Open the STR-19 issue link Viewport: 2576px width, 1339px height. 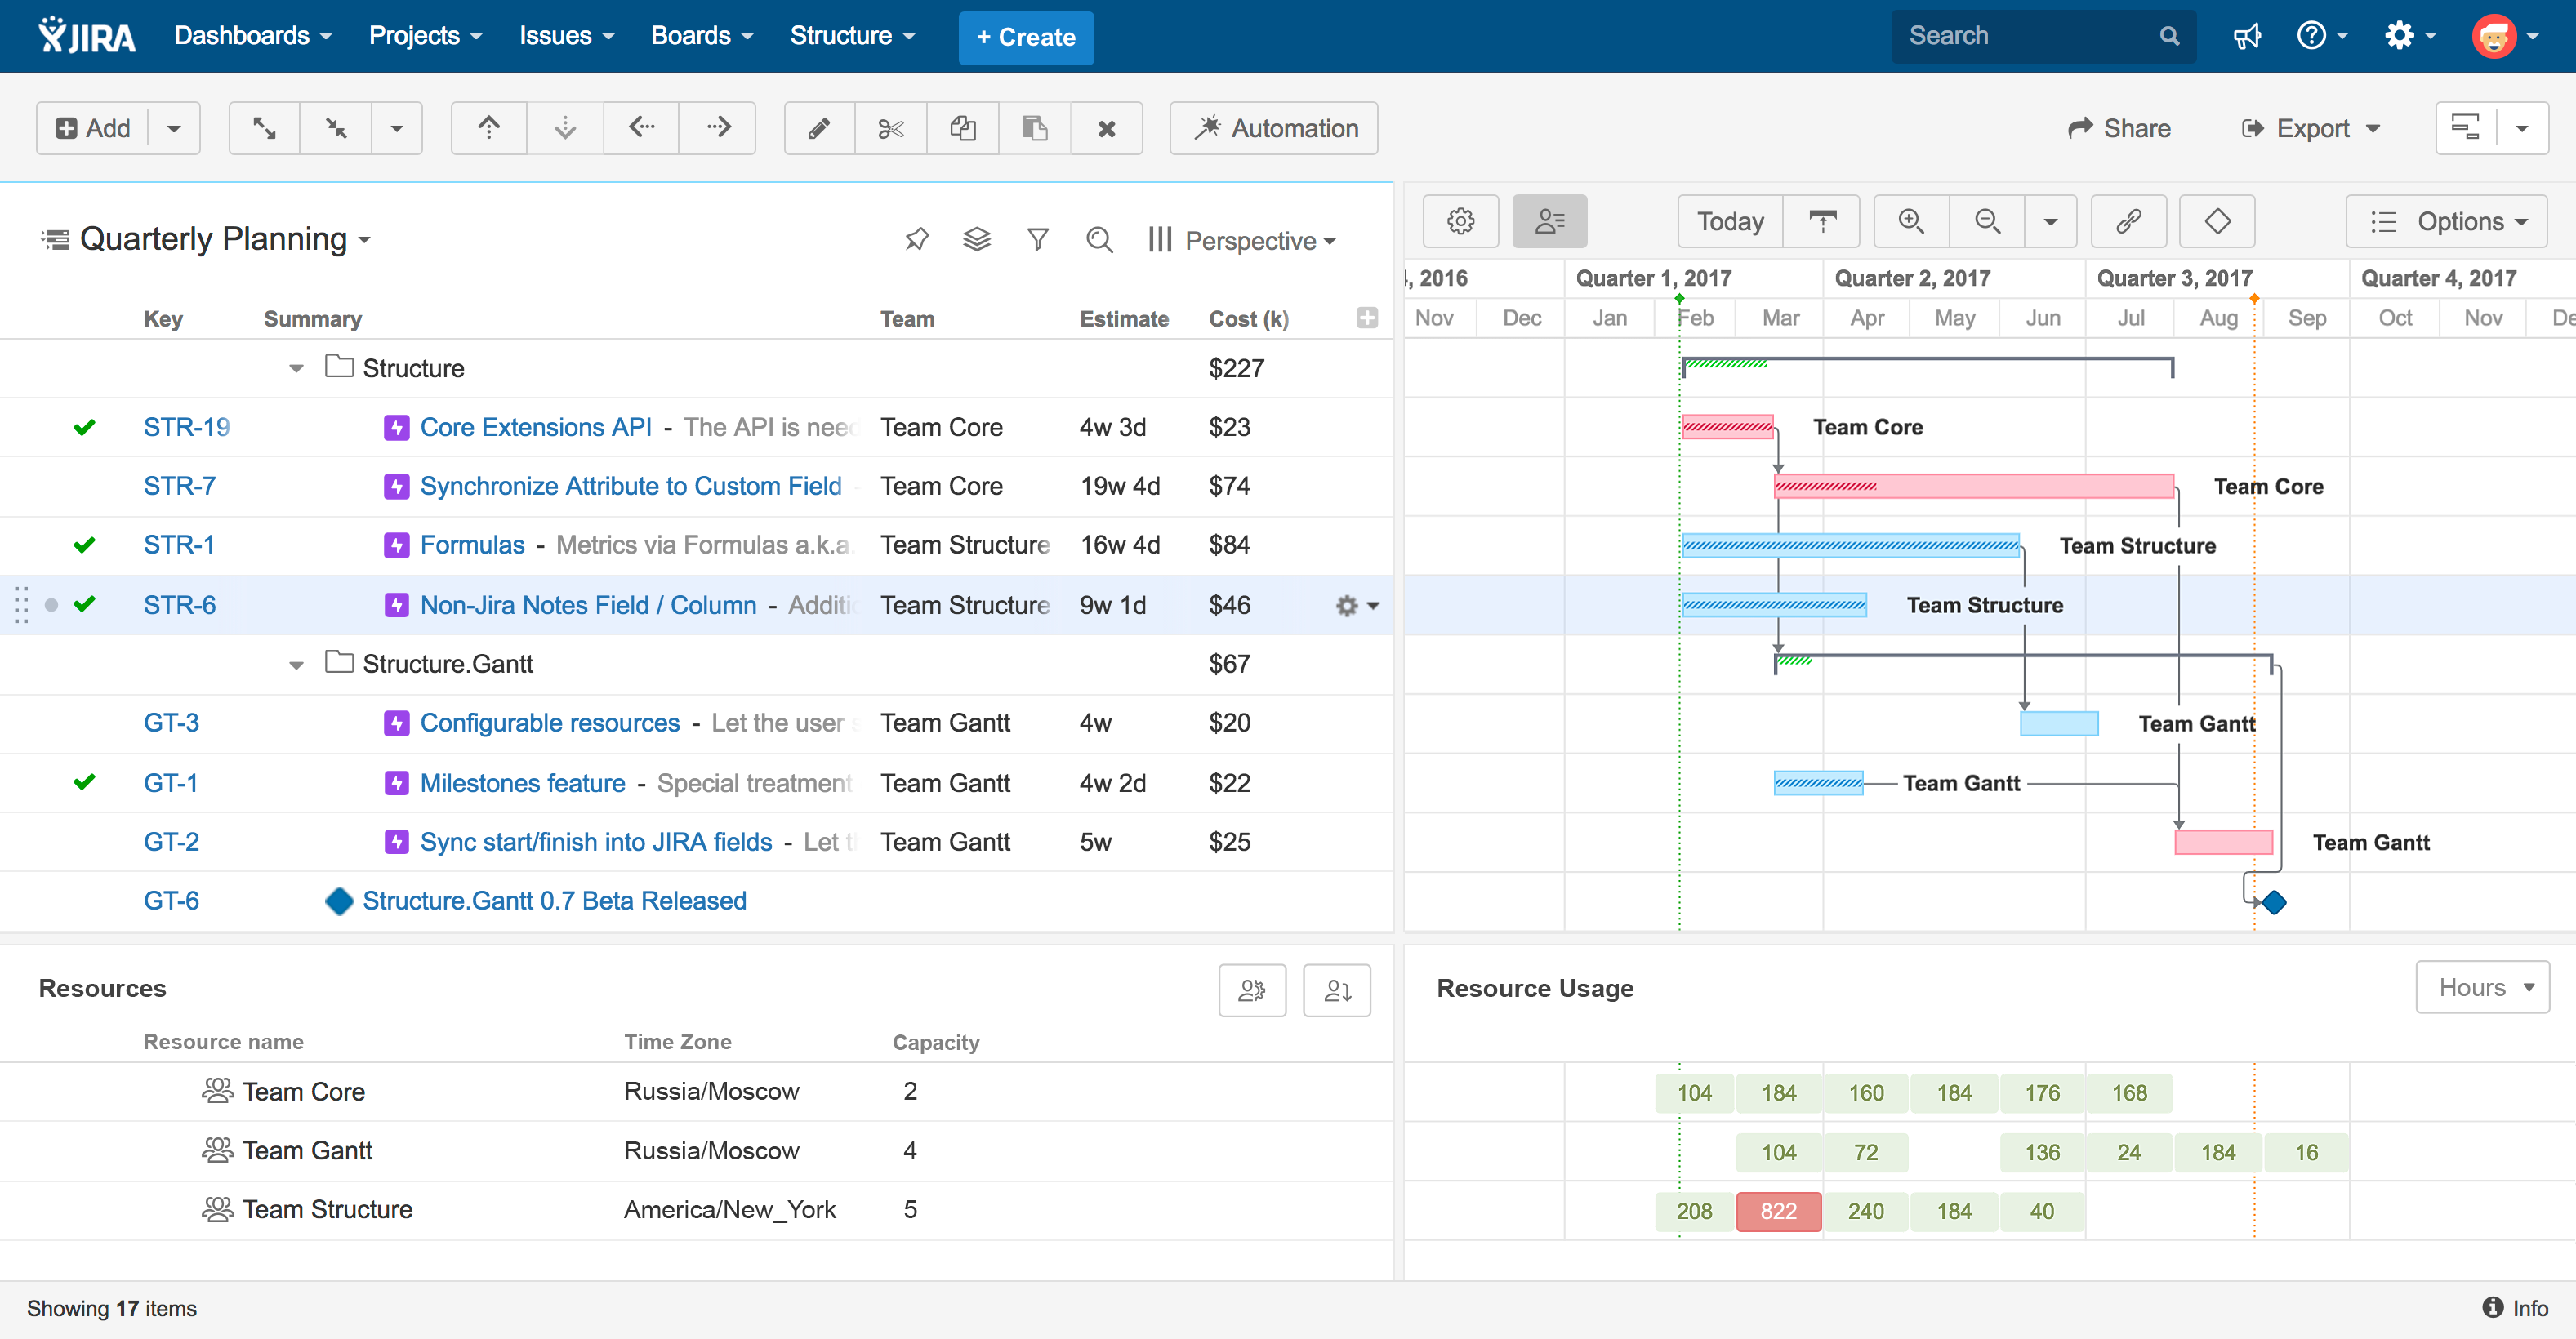tap(187, 428)
